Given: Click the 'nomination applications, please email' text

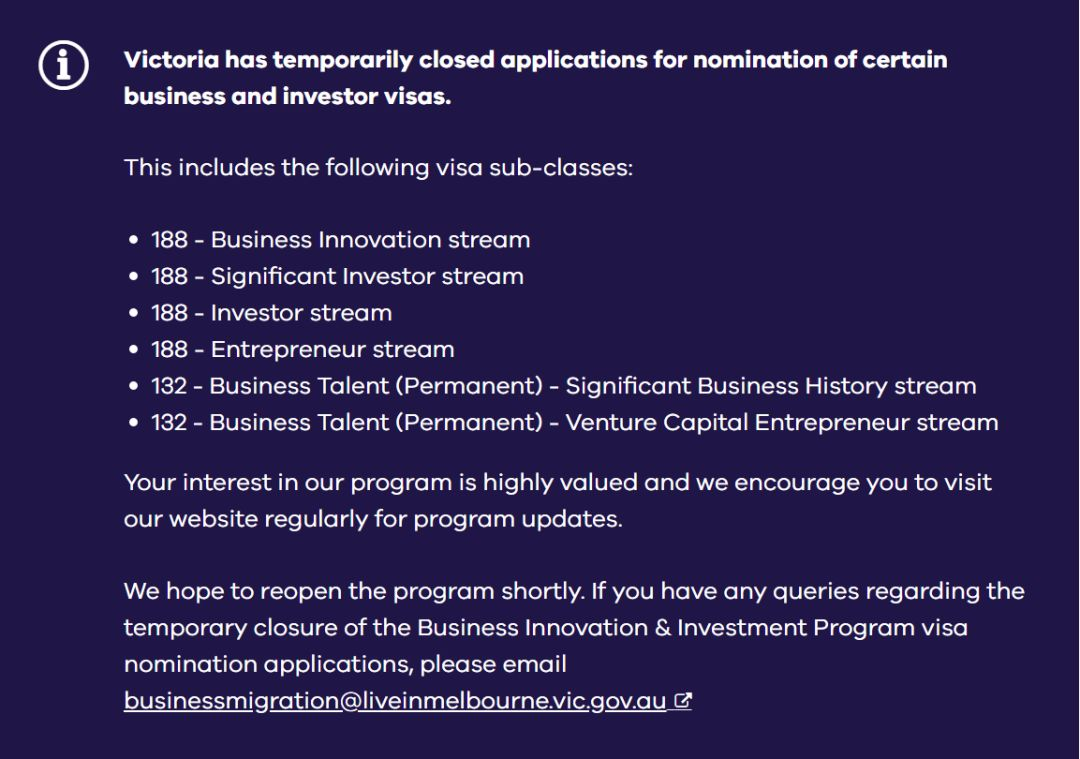Looking at the screenshot, I should click(345, 665).
